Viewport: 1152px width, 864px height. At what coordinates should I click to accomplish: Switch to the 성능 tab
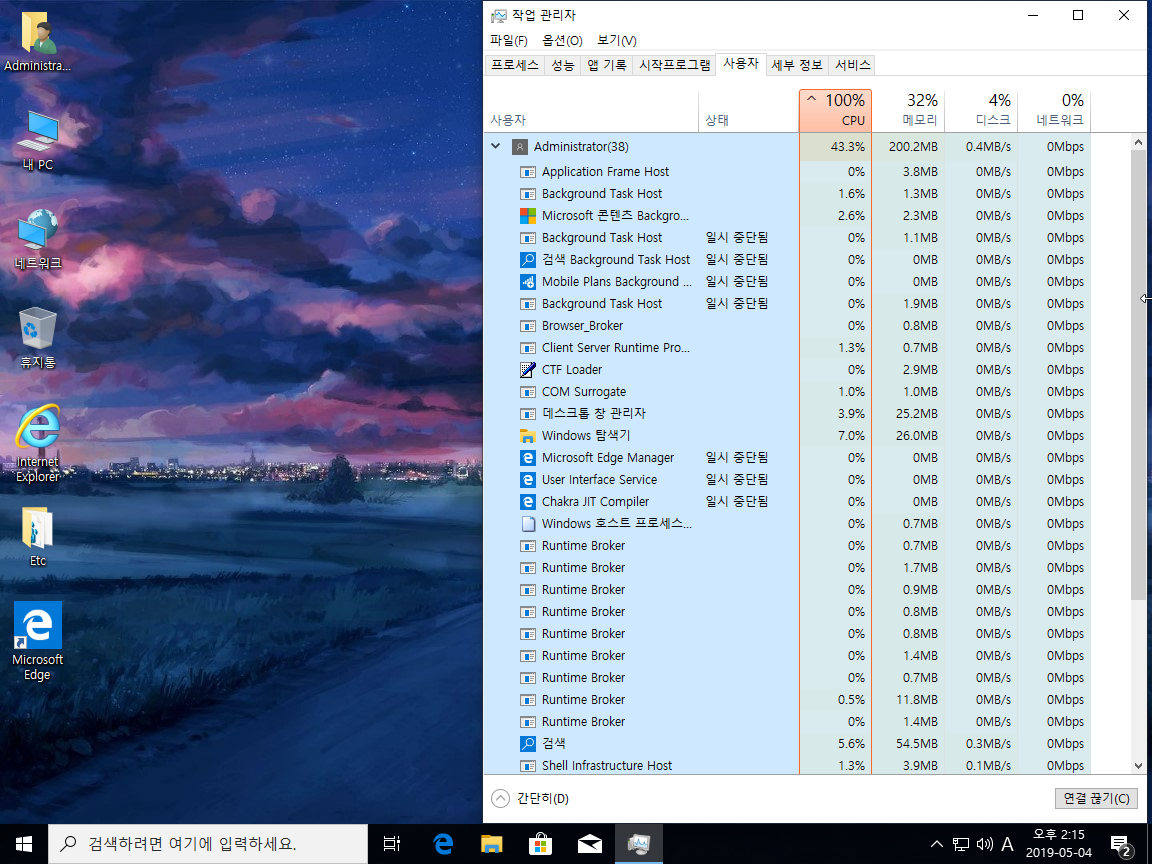[563, 65]
